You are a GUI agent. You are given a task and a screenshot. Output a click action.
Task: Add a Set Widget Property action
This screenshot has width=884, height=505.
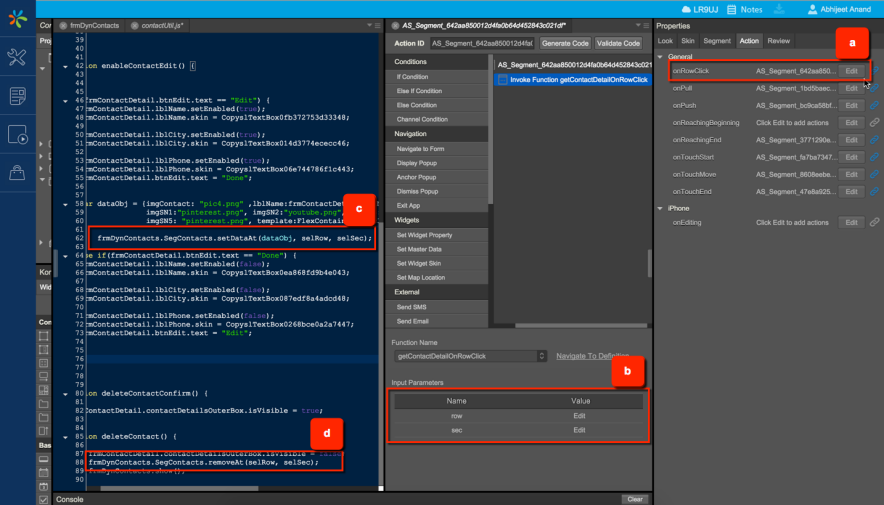pyautogui.click(x=437, y=235)
